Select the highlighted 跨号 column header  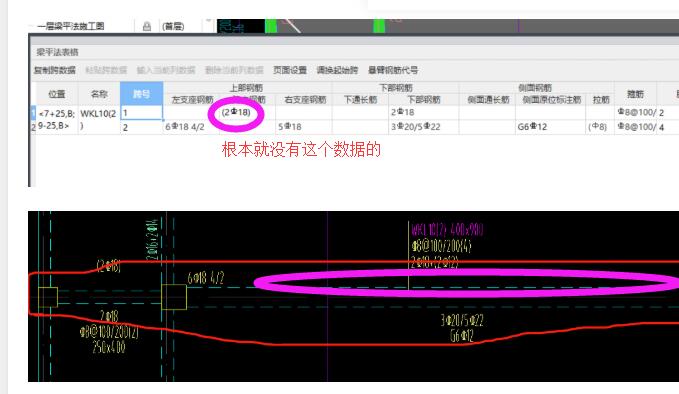[x=142, y=94]
